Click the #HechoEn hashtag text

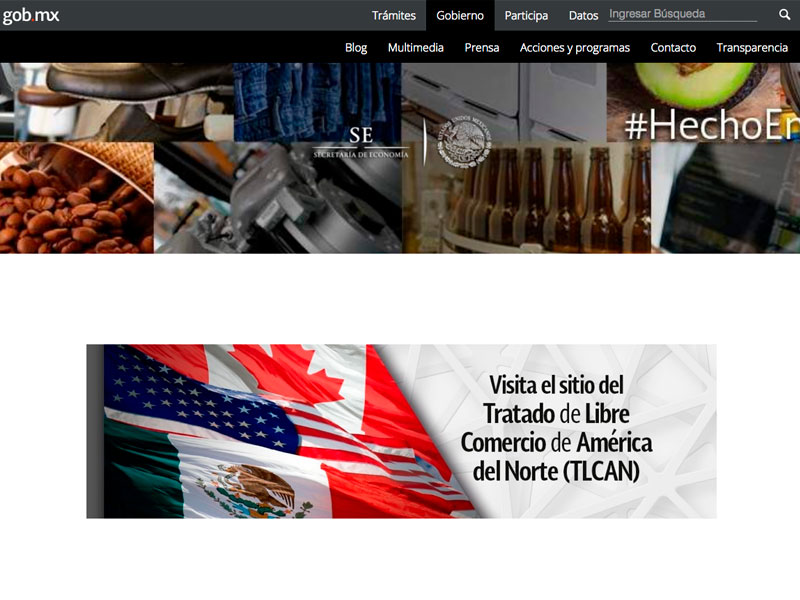coord(712,126)
